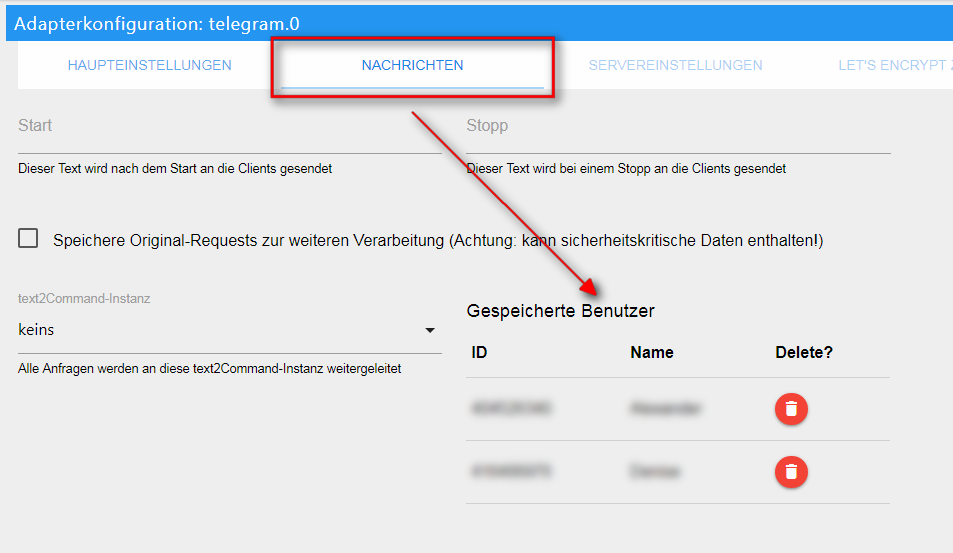Image resolution: width=953 pixels, height=553 pixels.
Task: Focus the Start message input field
Action: [230, 131]
